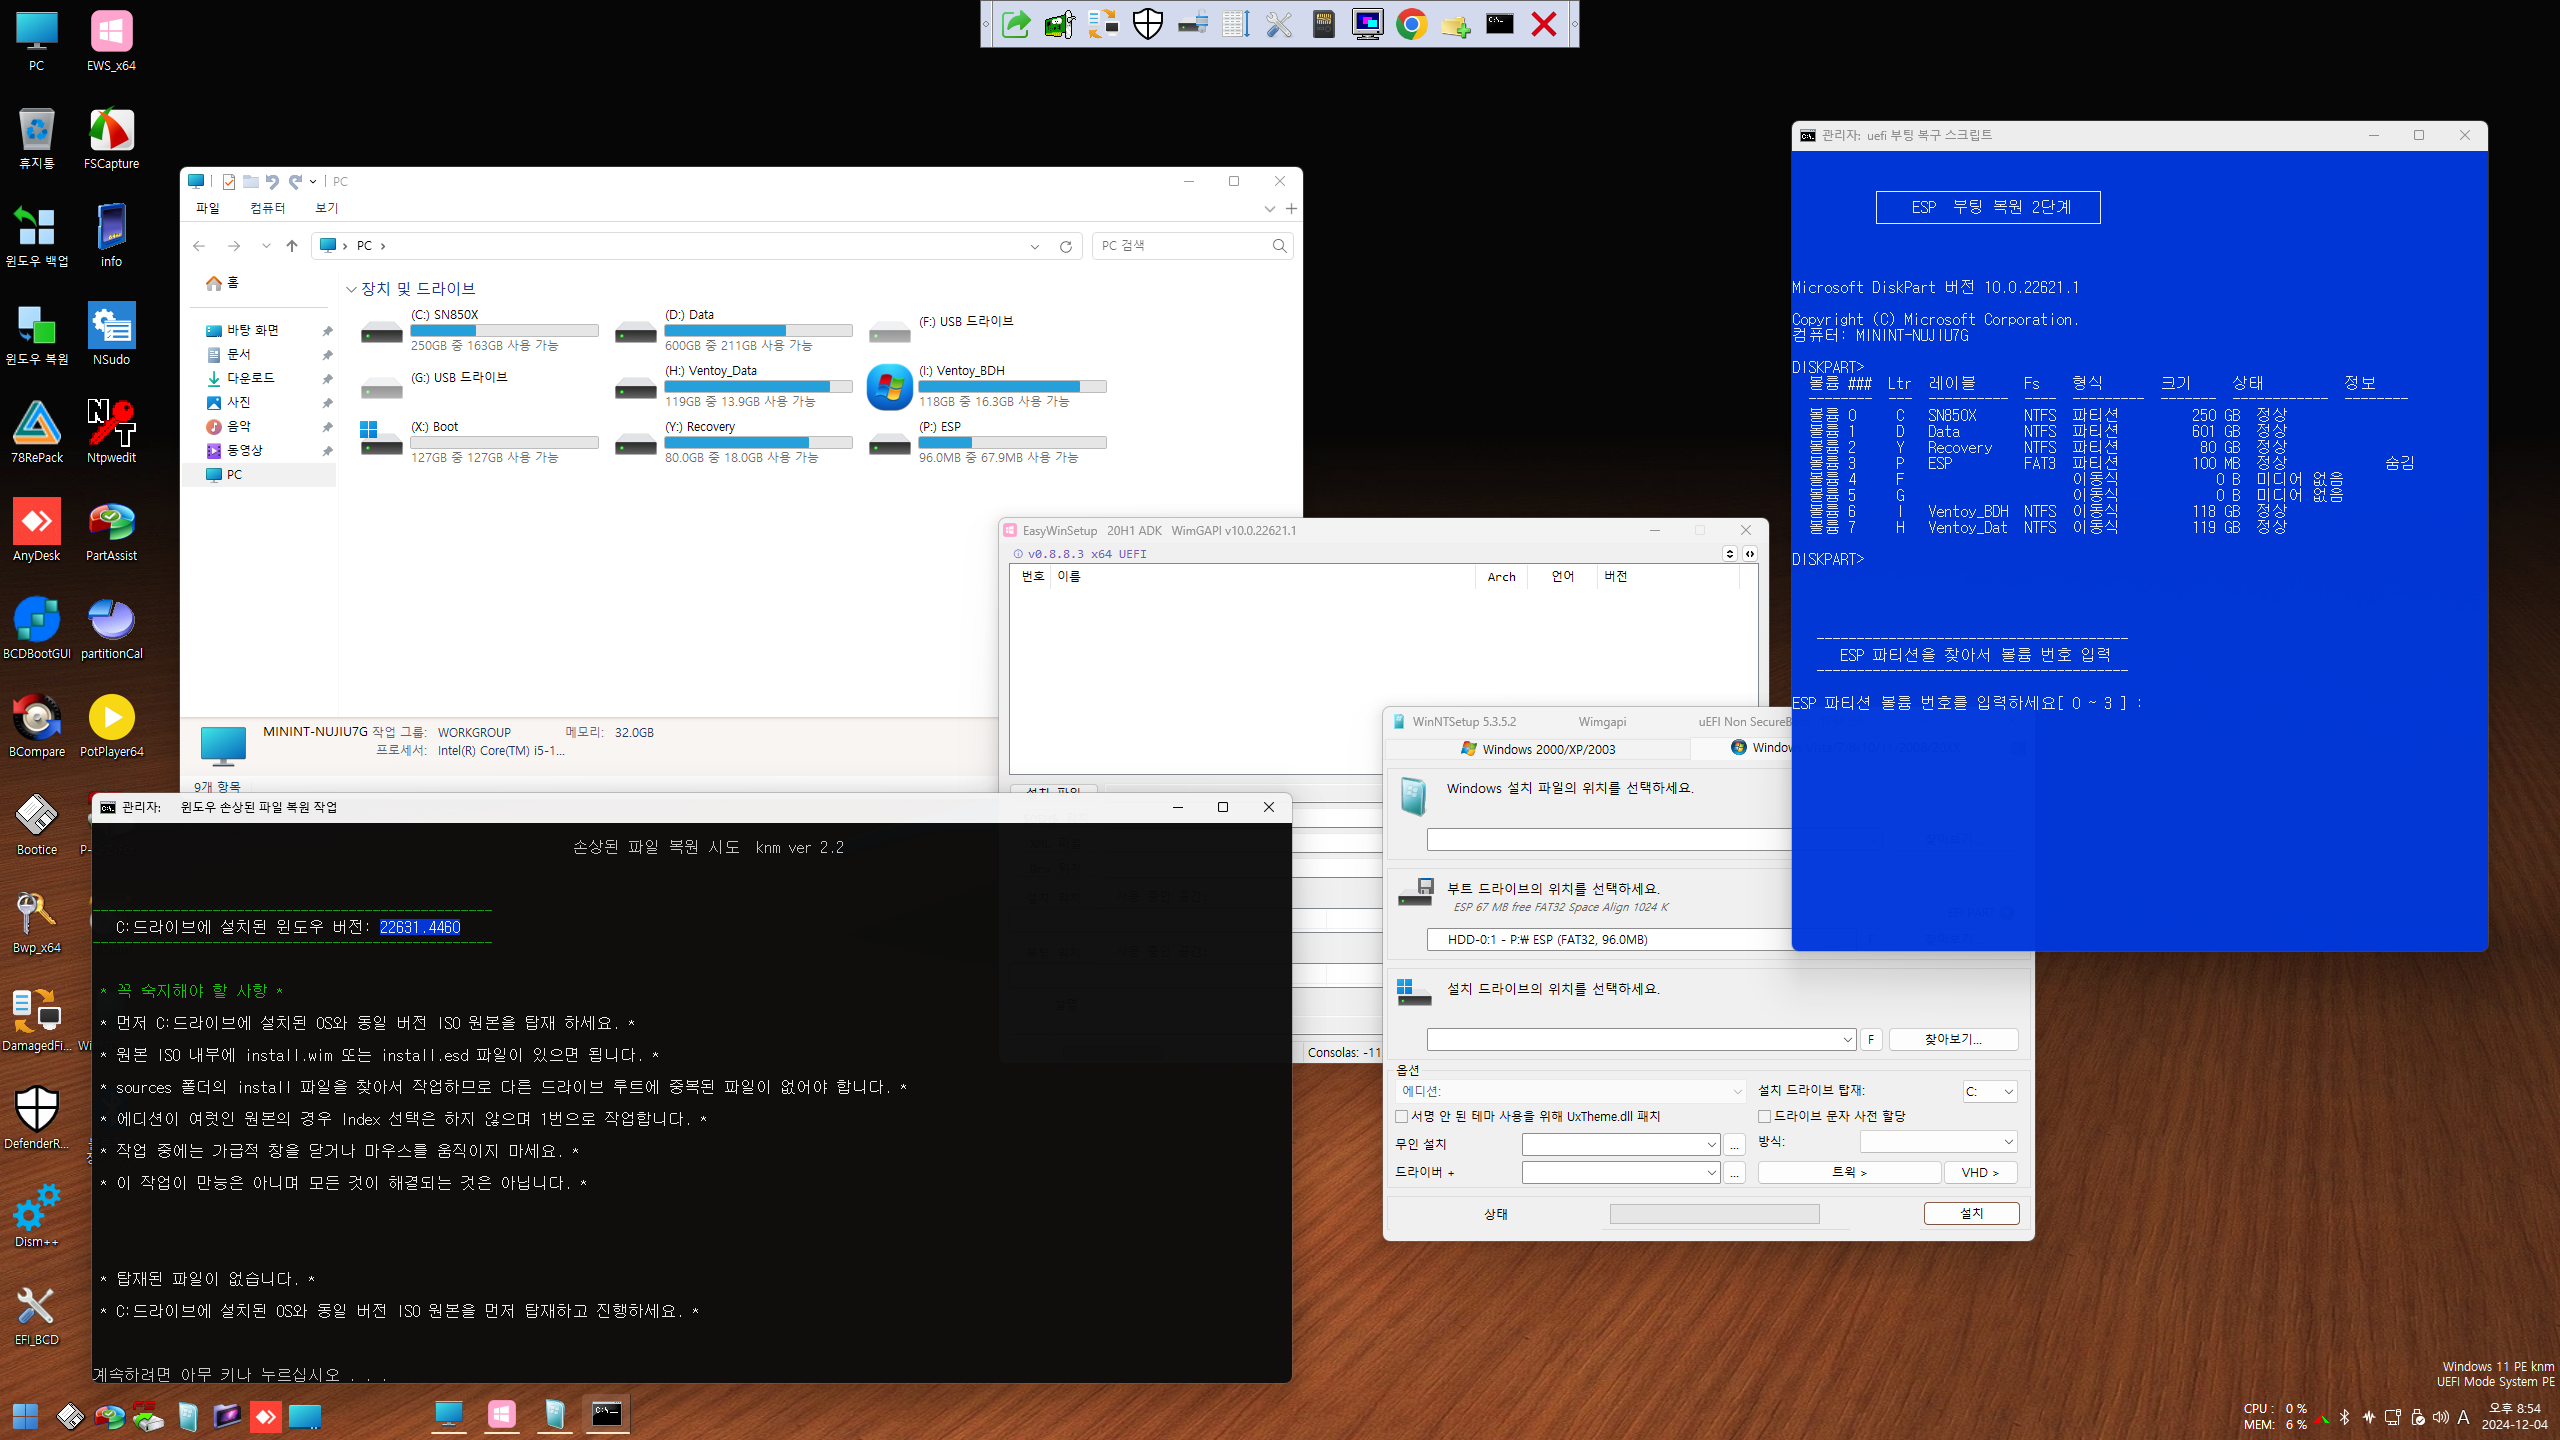This screenshot has height=1440, width=2560.
Task: Select the BCompare desktop icon
Action: [x=37, y=728]
